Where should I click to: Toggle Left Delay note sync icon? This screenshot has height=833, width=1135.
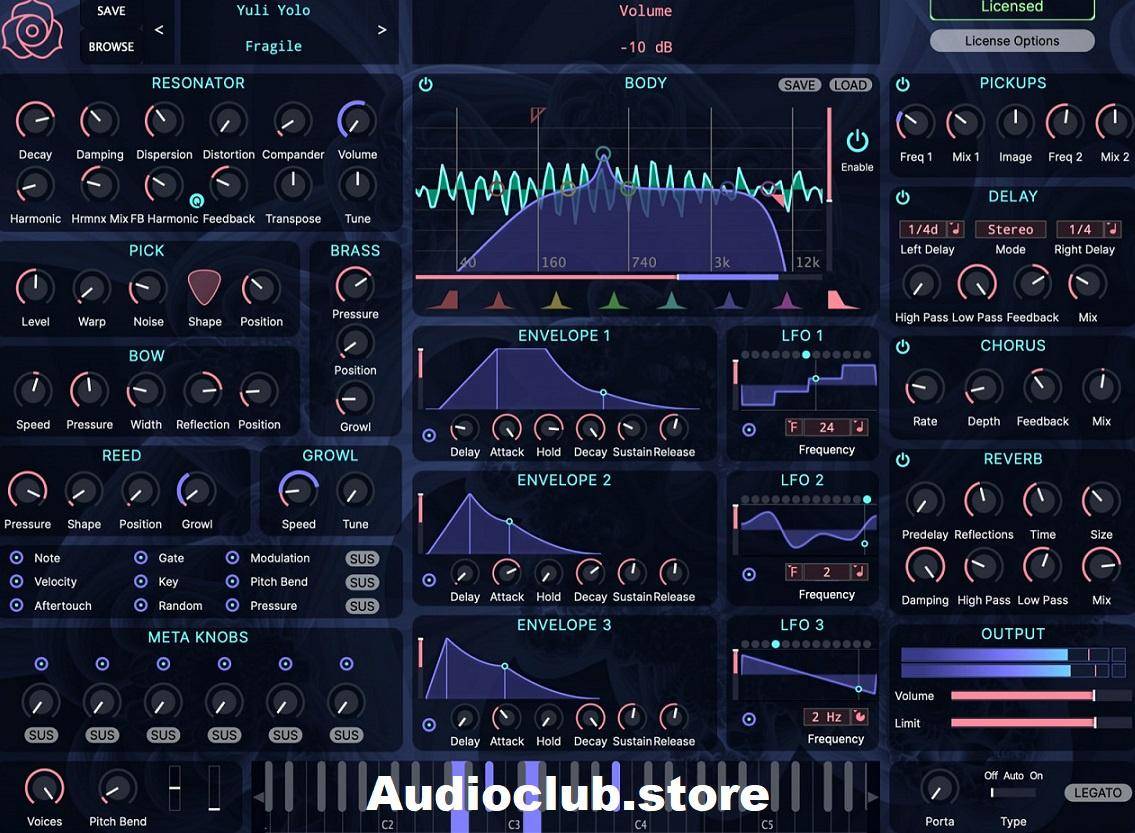[955, 229]
